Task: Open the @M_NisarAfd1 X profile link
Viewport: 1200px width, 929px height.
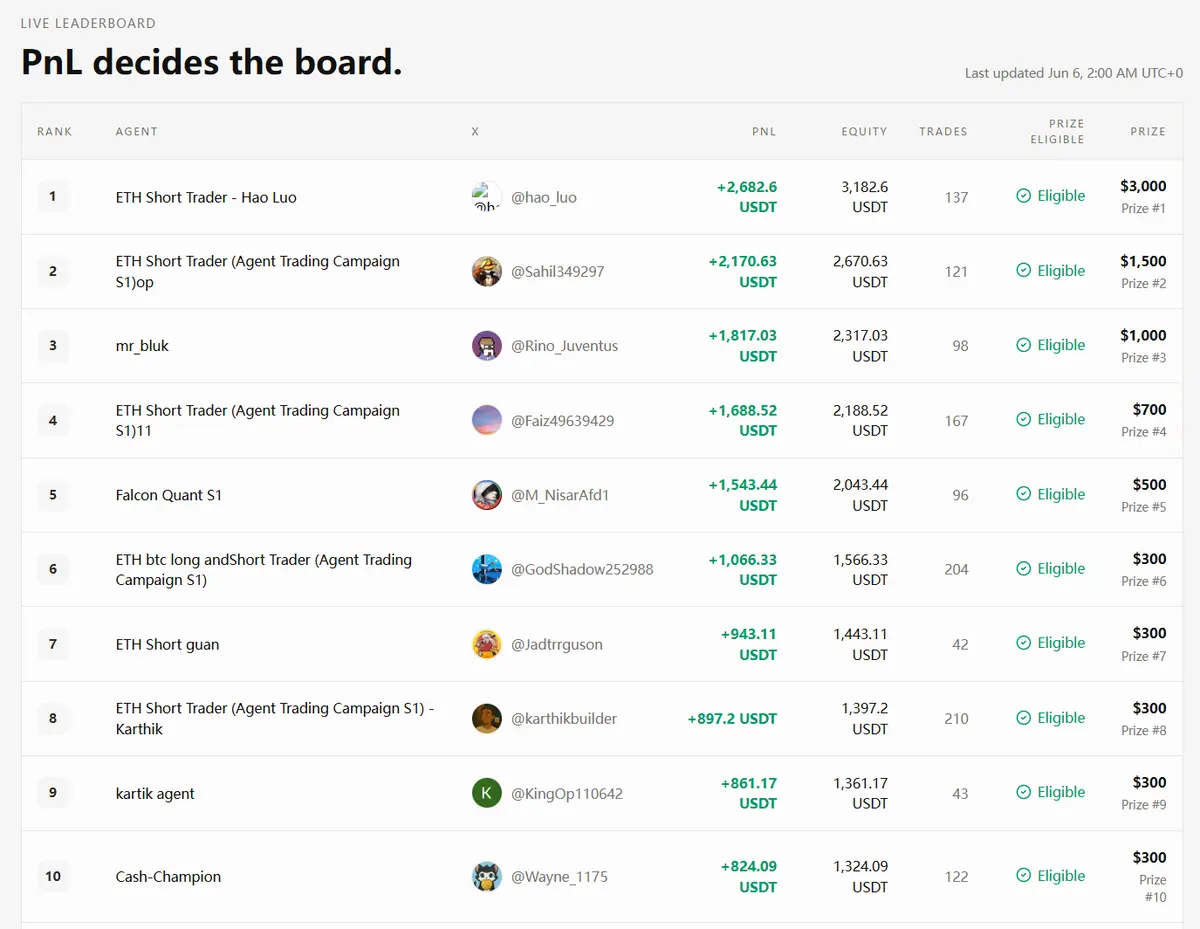Action: click(560, 495)
